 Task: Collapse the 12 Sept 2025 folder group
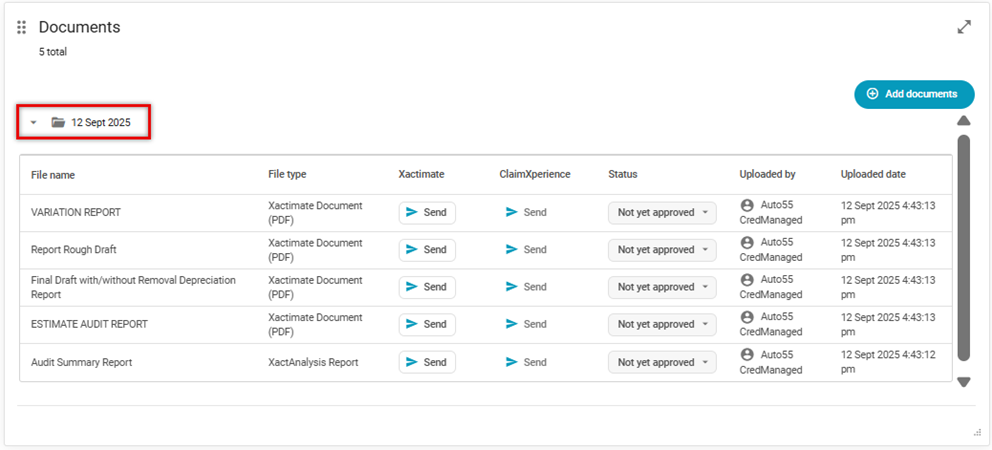point(33,123)
